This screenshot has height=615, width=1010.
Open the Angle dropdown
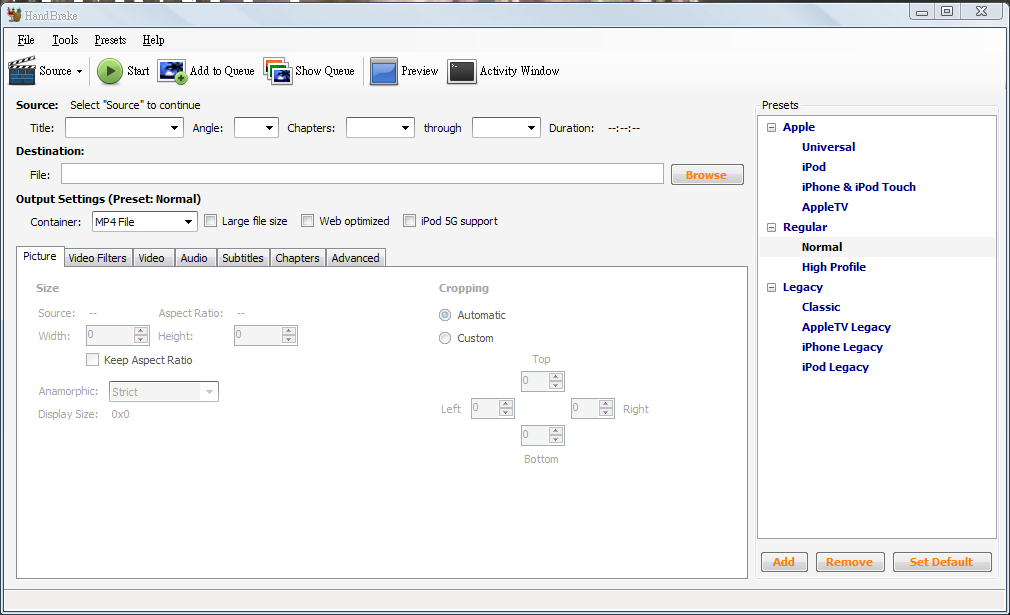[x=256, y=128]
